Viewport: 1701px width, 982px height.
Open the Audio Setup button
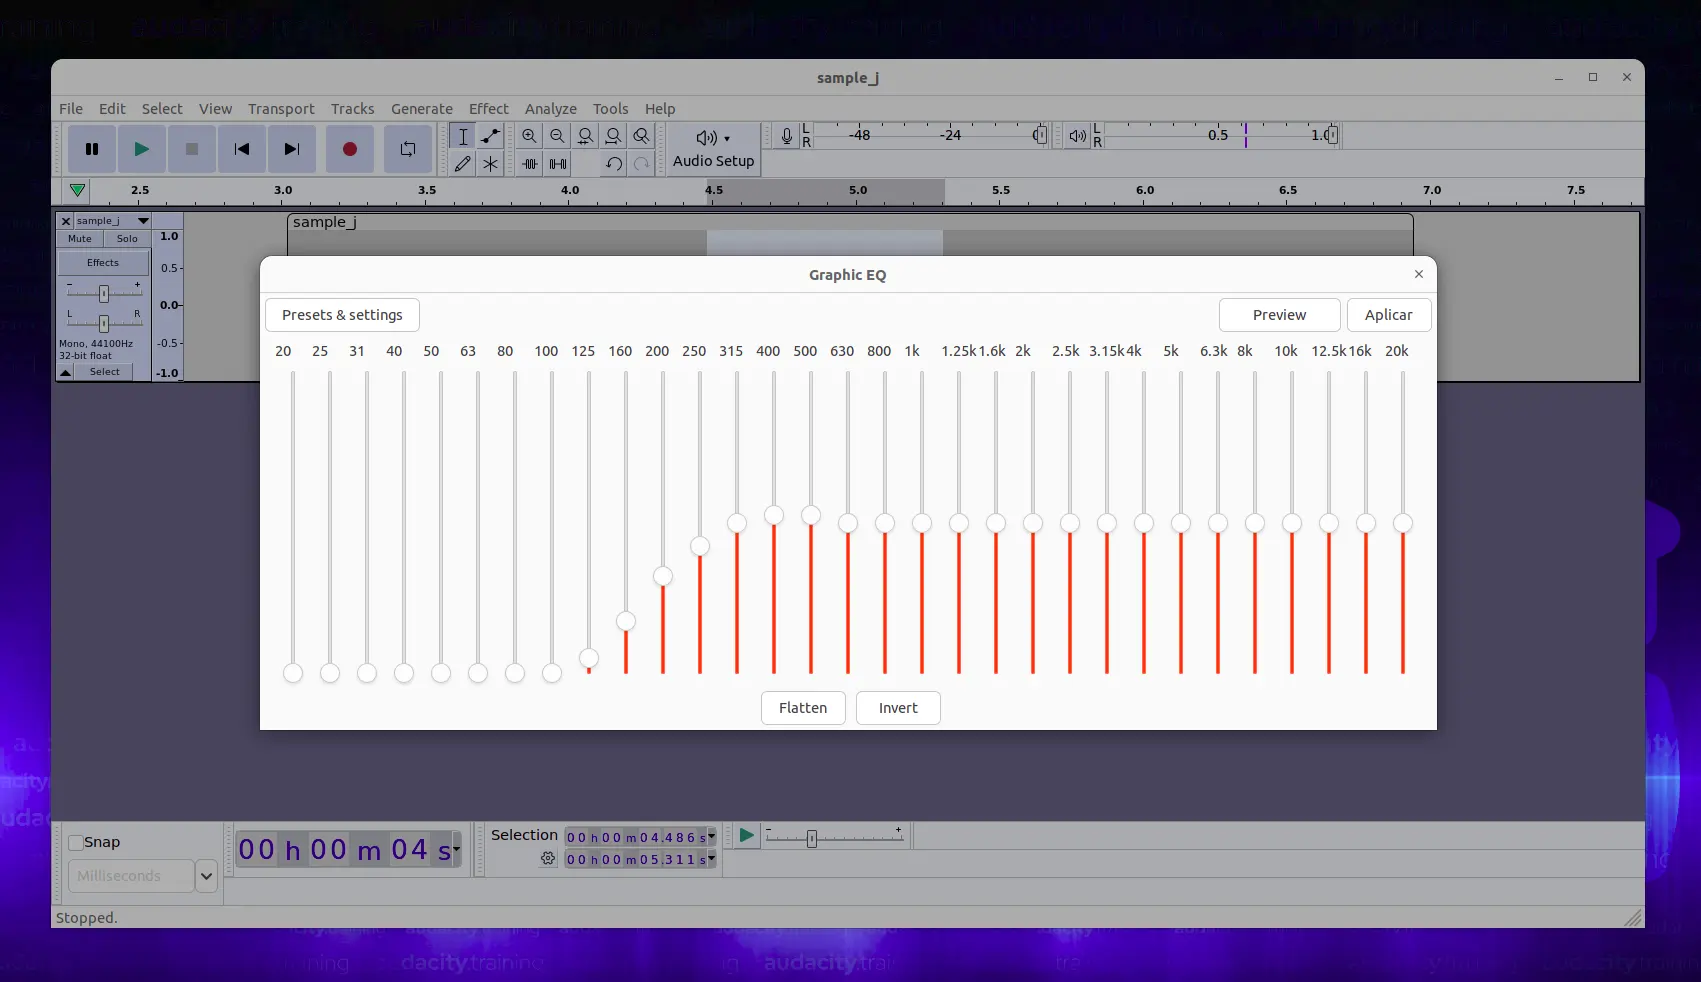click(713, 149)
